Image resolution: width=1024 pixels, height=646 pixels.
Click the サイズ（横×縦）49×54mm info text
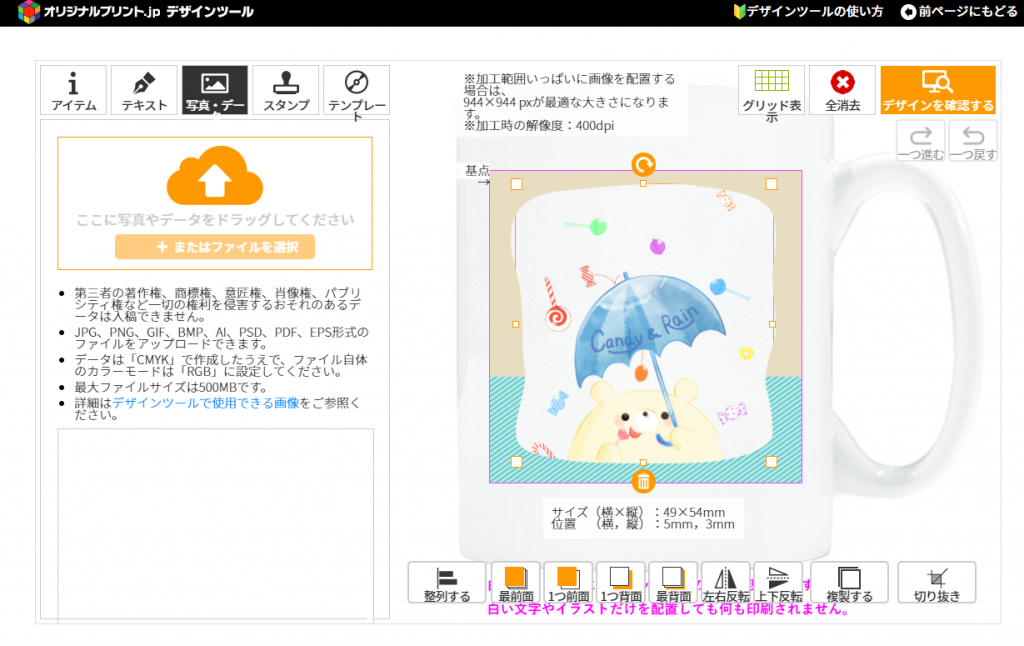click(x=638, y=513)
